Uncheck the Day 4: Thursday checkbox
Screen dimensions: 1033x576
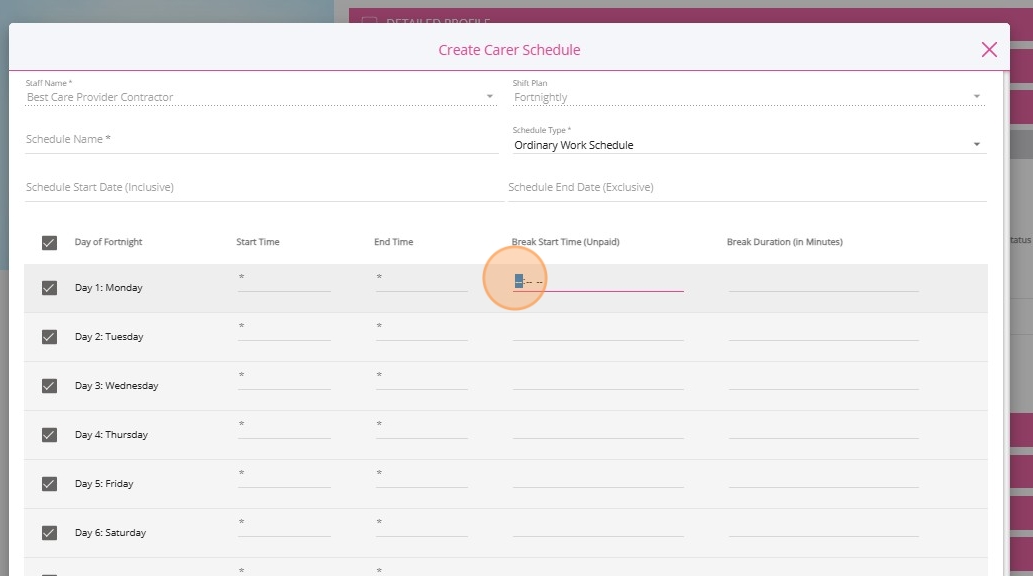(x=49, y=435)
